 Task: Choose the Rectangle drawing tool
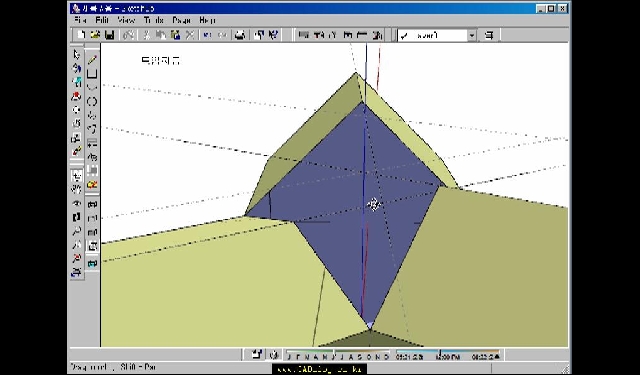pos(92,74)
